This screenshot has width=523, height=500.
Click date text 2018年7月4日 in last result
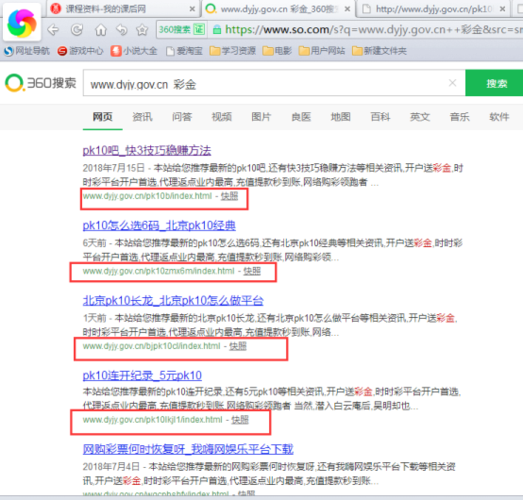click(111, 467)
